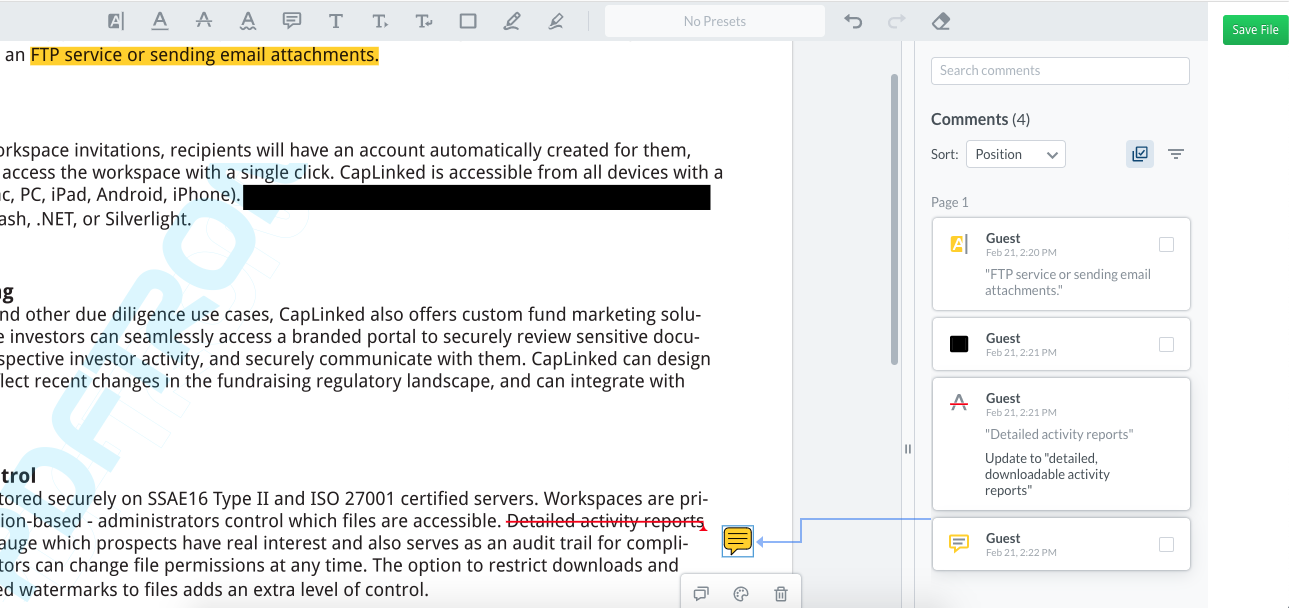Click the Page 1 label
The width and height of the screenshot is (1289, 608).
click(950, 202)
